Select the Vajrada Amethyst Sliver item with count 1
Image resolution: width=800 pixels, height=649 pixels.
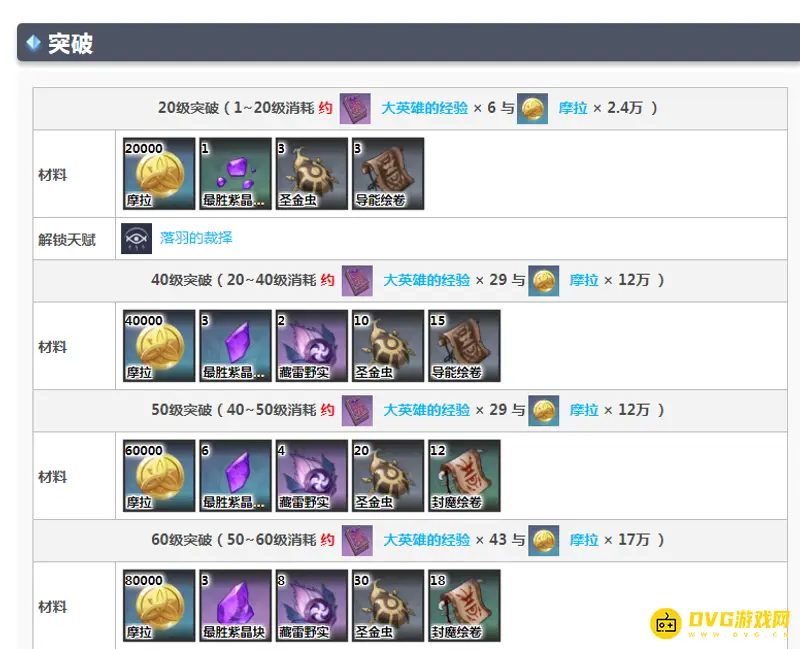[x=236, y=173]
